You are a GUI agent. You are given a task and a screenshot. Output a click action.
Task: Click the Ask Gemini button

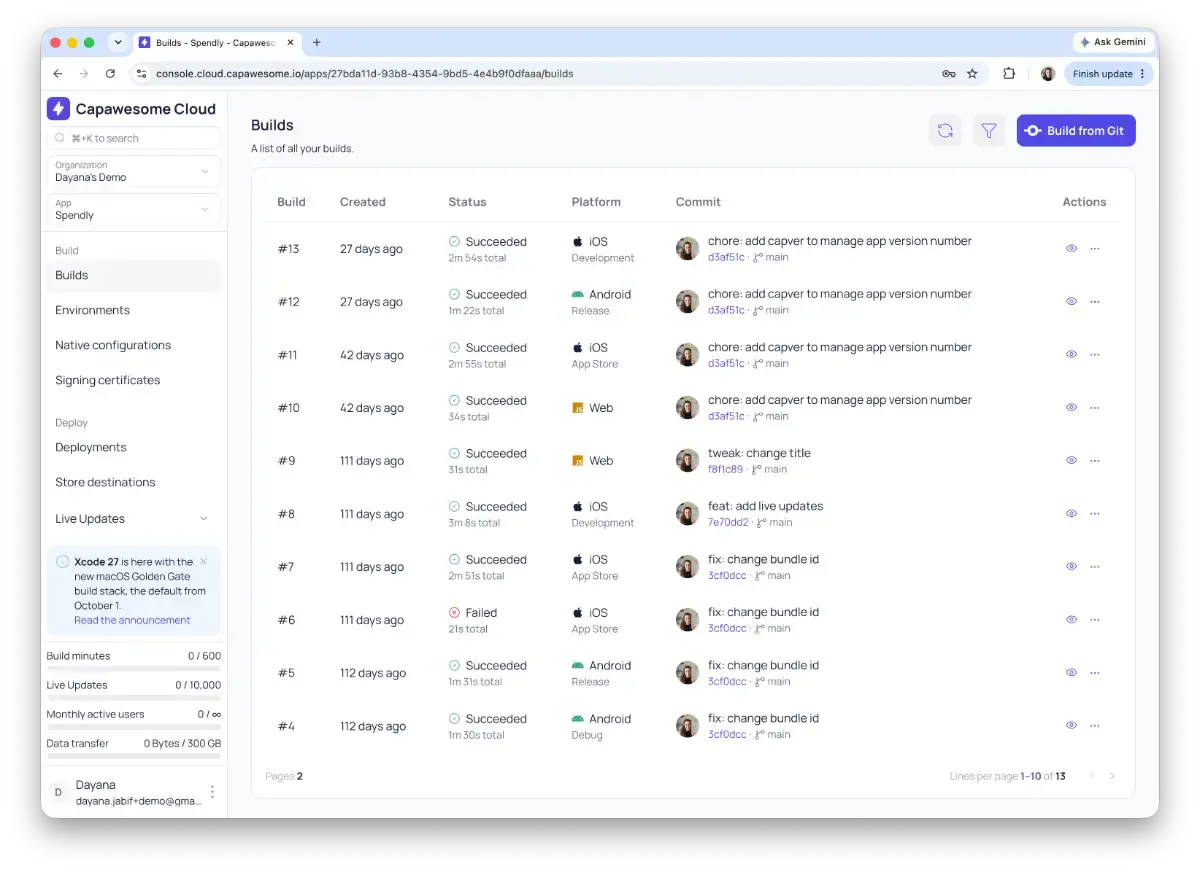pos(1115,42)
